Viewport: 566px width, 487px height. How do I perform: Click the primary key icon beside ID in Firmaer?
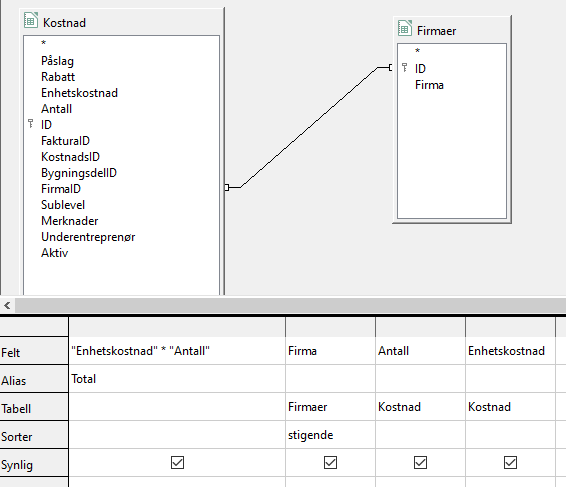(405, 68)
